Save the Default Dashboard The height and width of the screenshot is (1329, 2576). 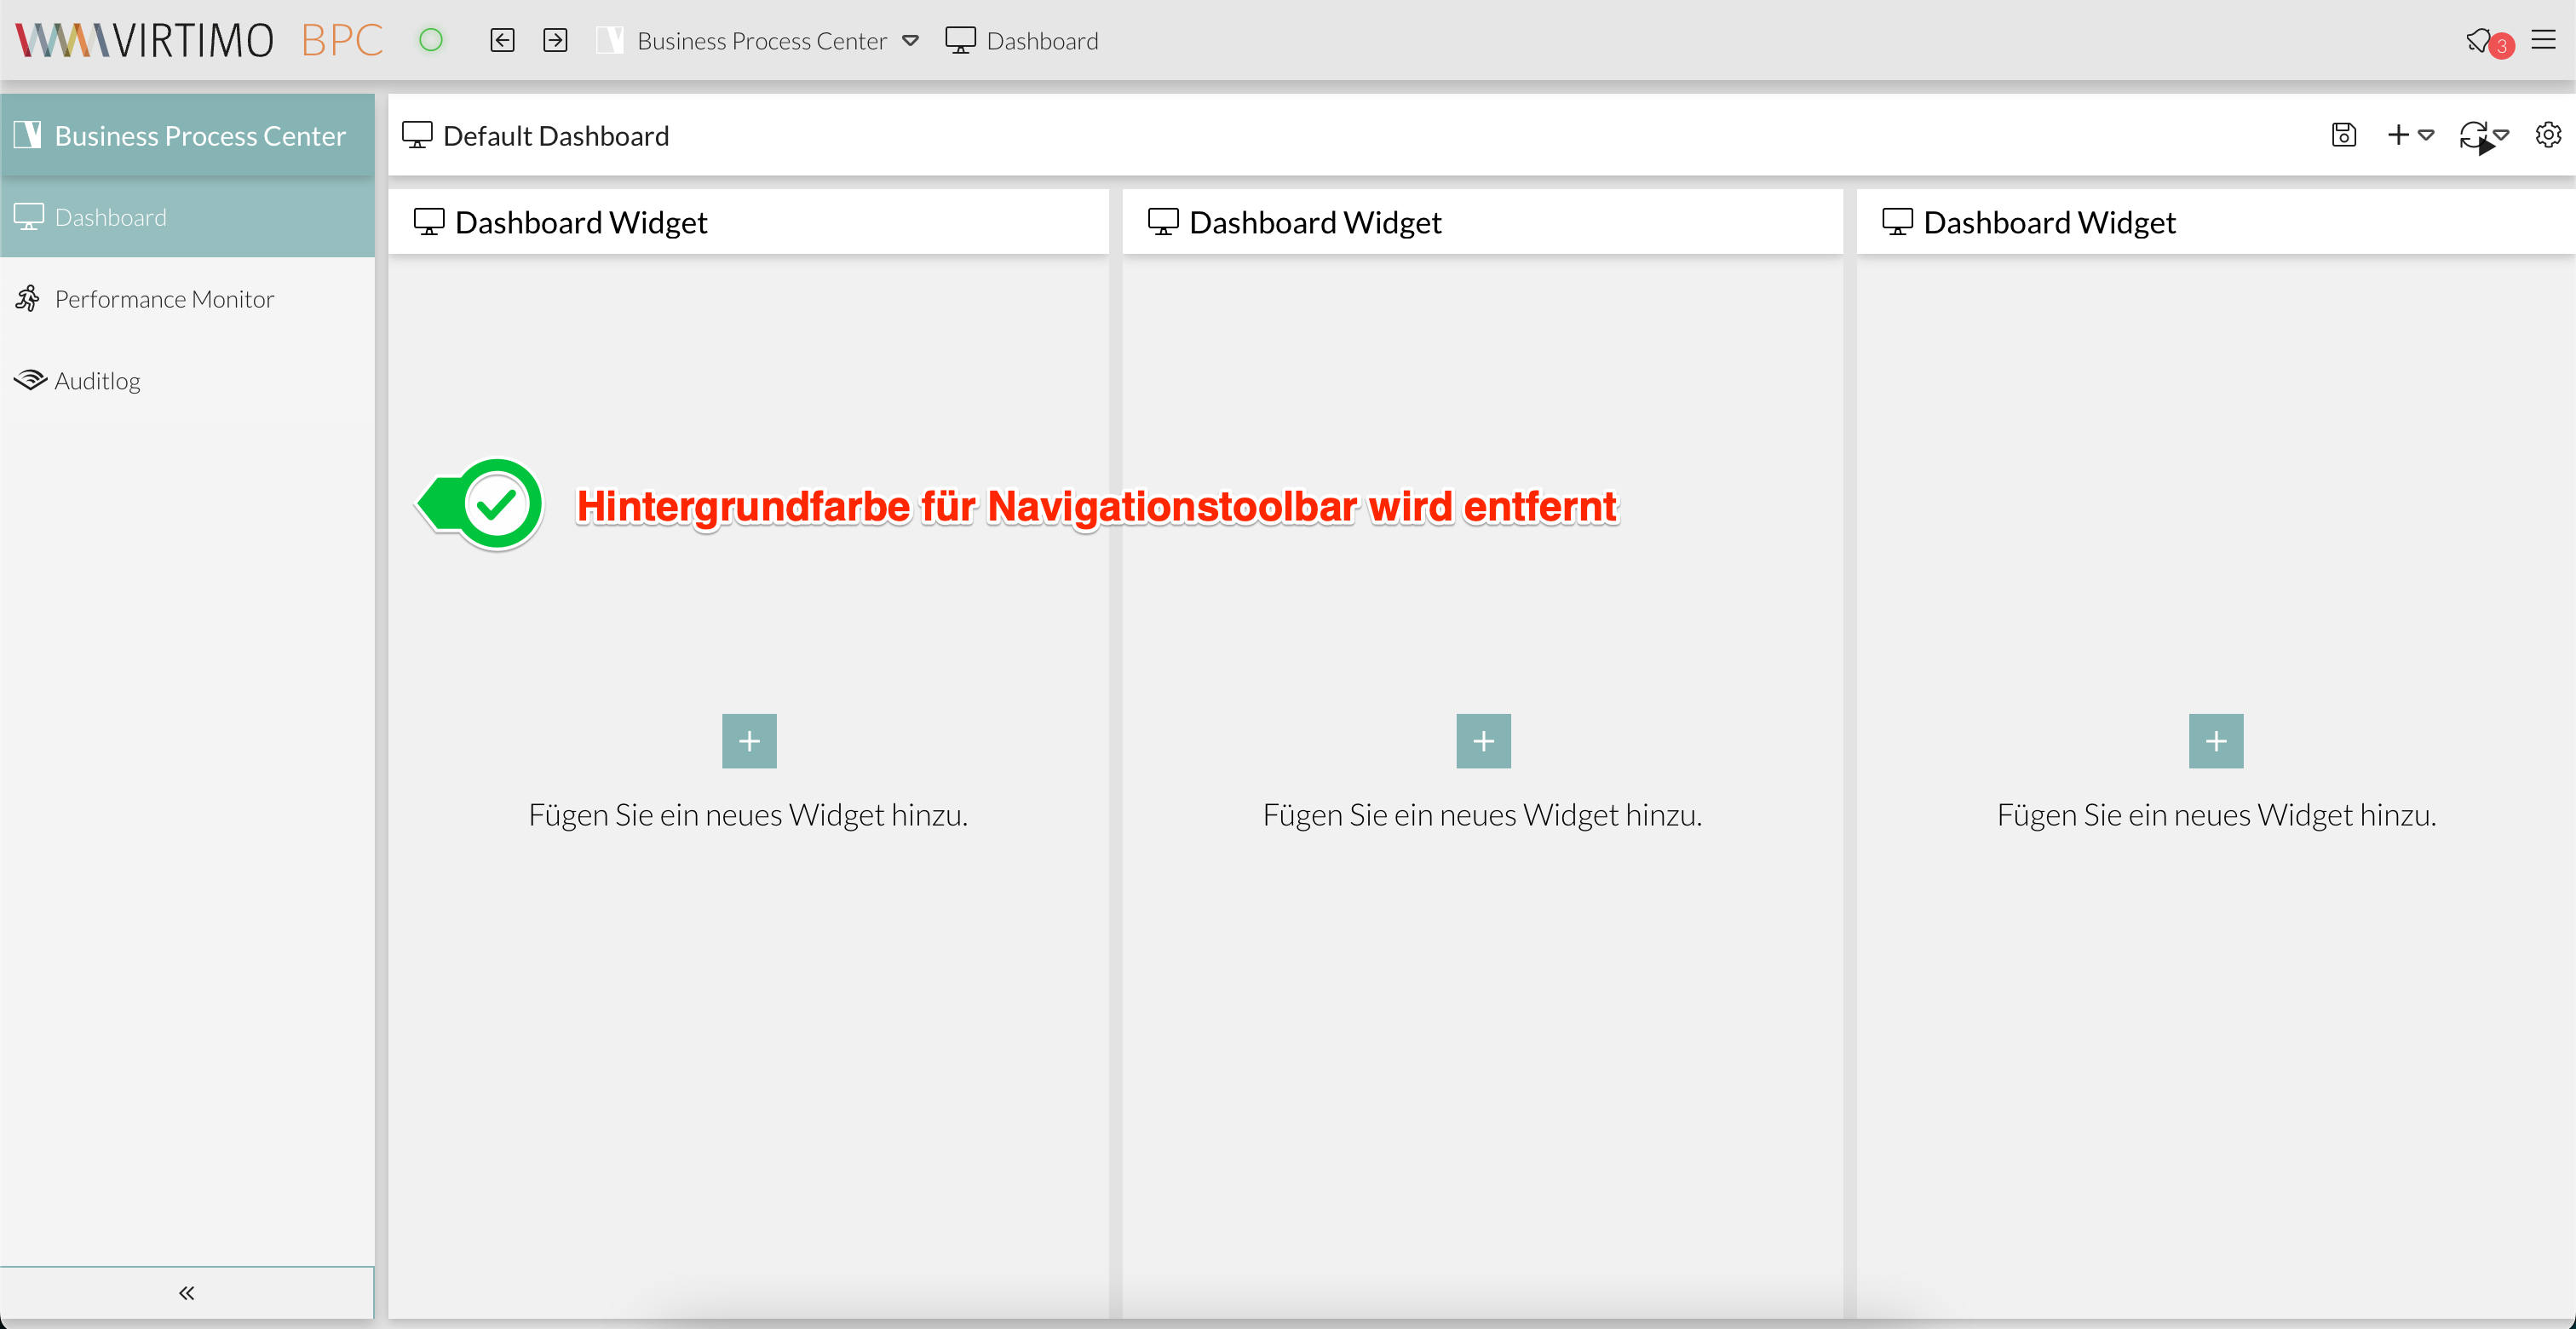2344,135
